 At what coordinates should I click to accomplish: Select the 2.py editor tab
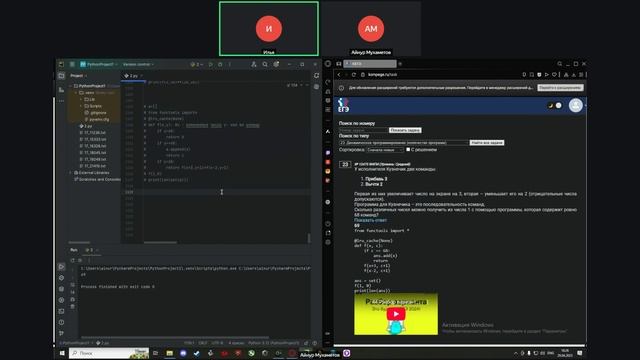[x=132, y=76]
